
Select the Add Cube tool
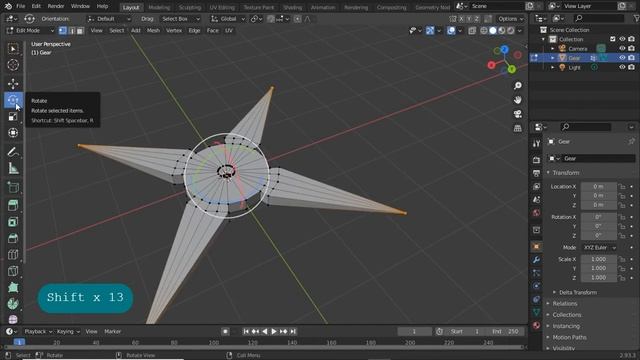(13, 187)
